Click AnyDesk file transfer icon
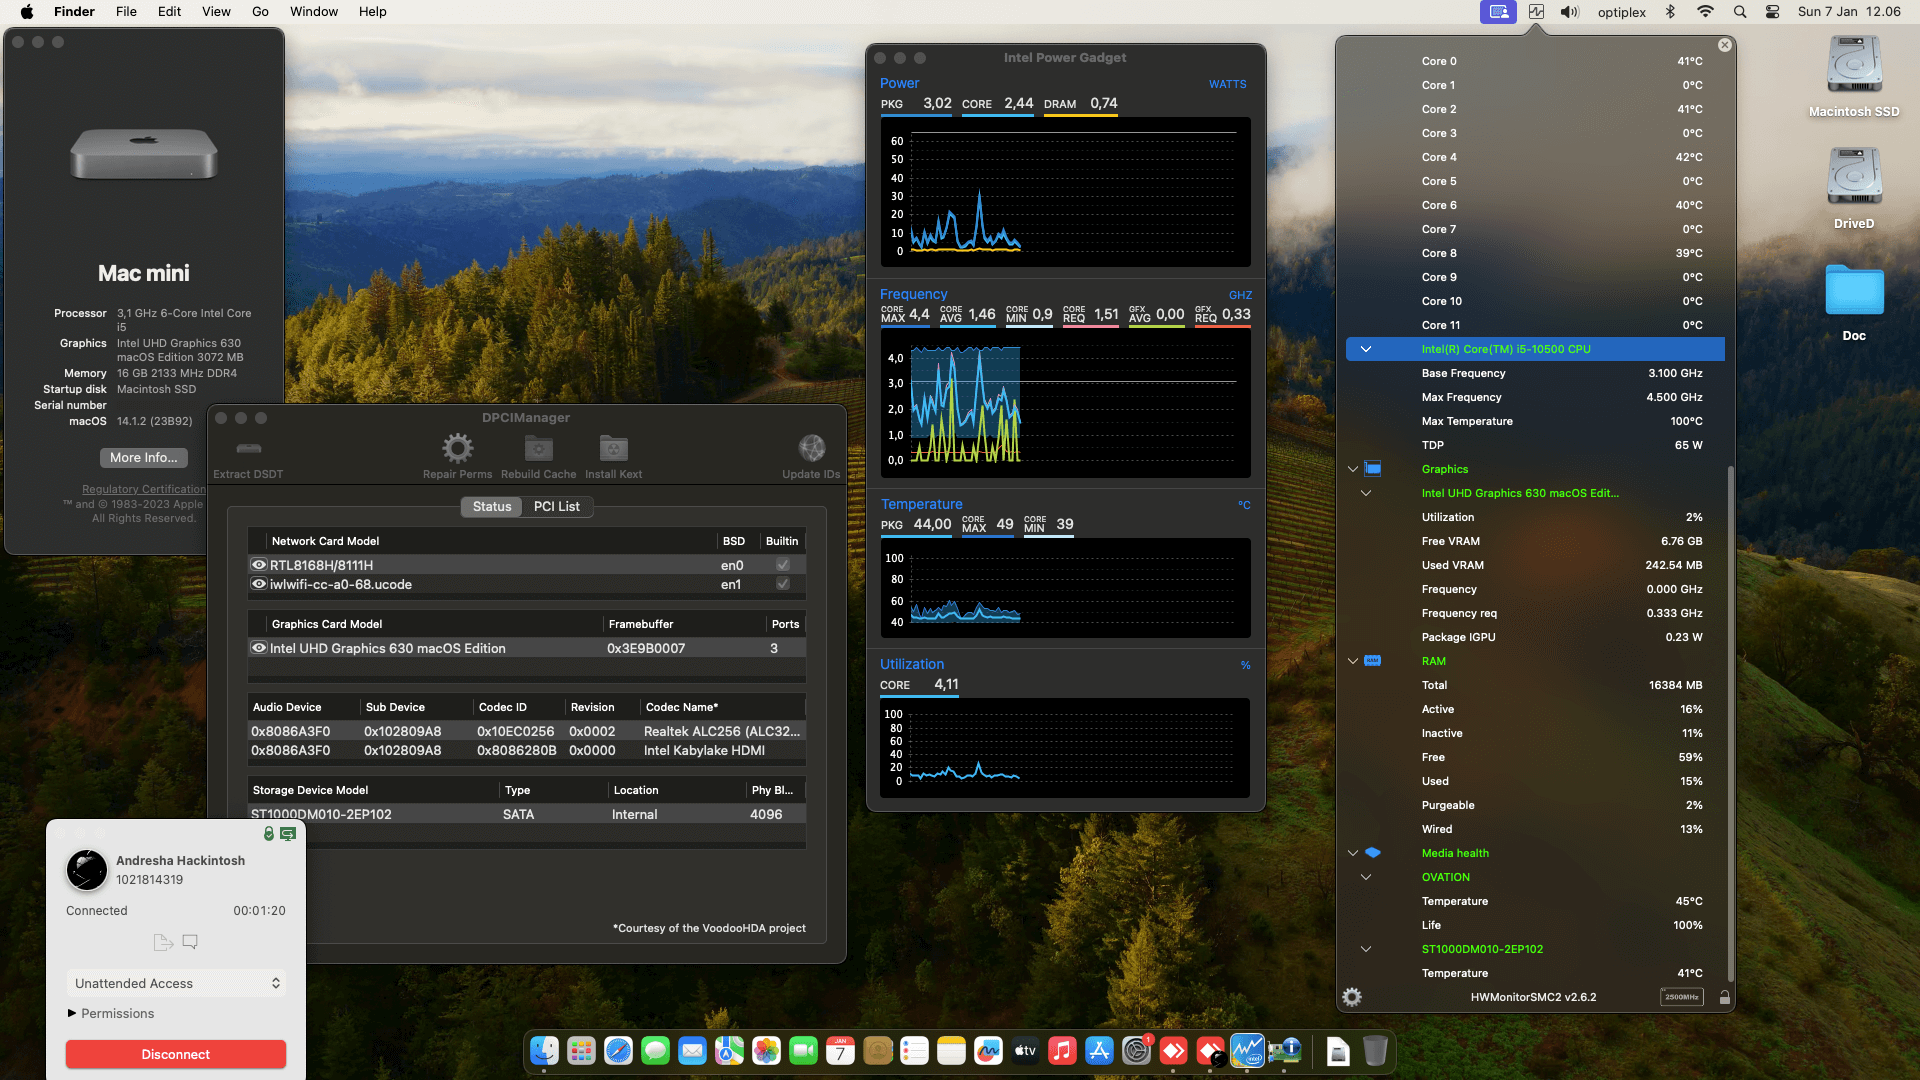1920x1080 pixels. pos(163,942)
